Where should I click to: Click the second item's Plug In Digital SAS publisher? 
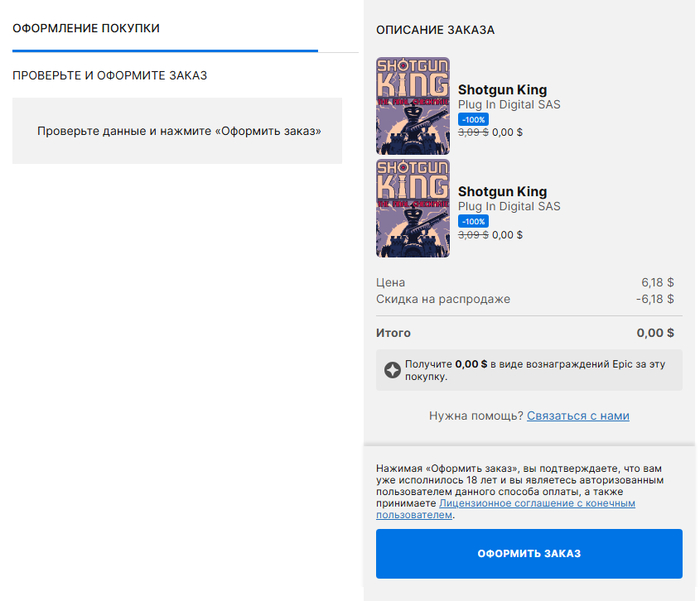(x=509, y=207)
